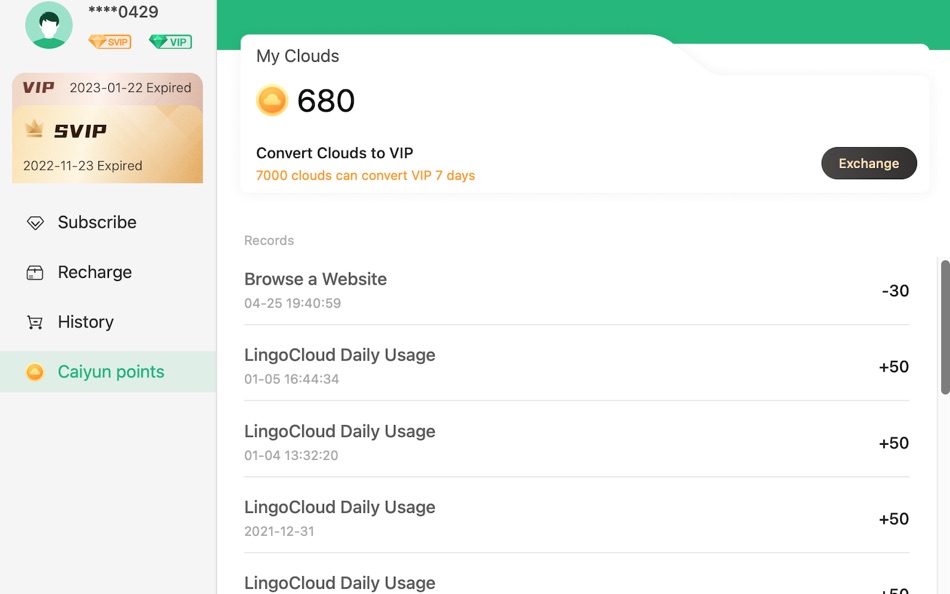Switch to the Subscribe section
Screen dimensions: 950x594
click(x=96, y=222)
